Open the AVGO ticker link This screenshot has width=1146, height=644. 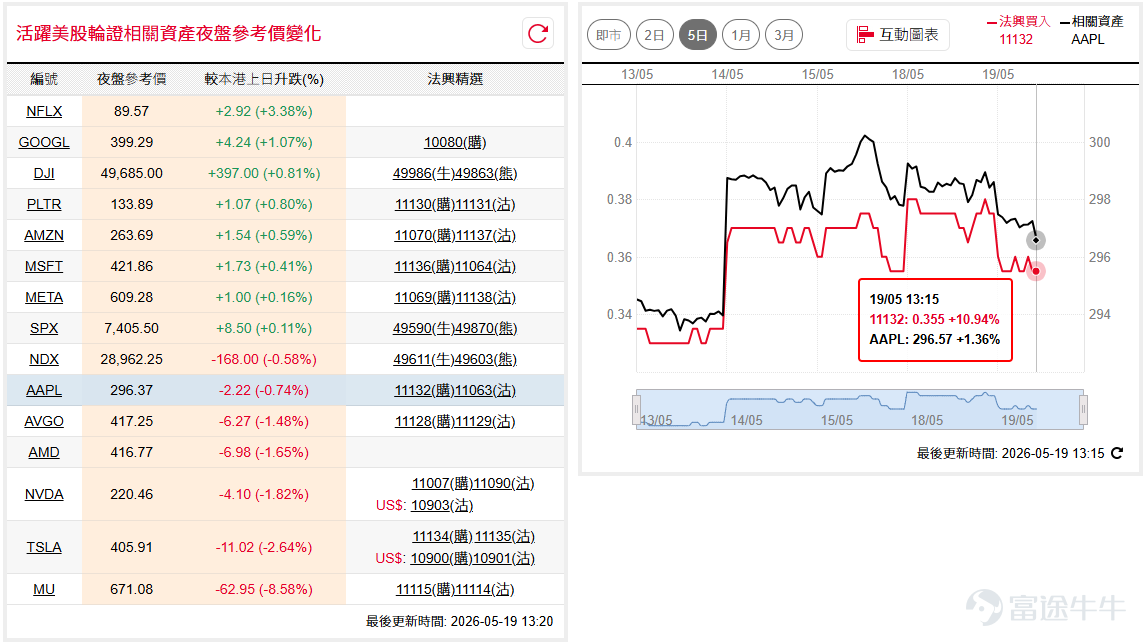coord(44,421)
